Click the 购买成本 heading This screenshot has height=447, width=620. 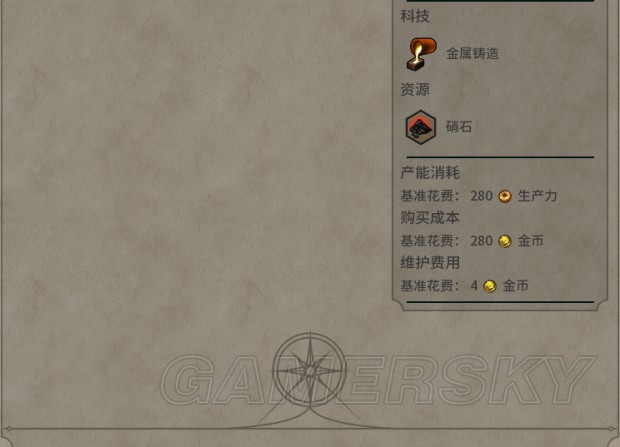(430, 218)
